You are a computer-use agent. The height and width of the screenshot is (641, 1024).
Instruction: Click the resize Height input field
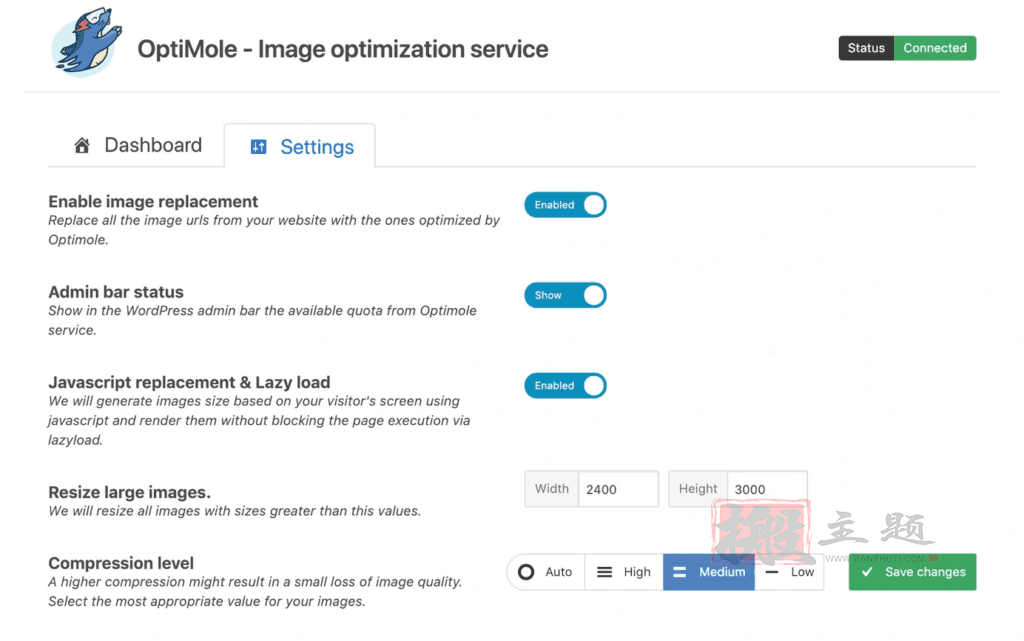(x=767, y=489)
